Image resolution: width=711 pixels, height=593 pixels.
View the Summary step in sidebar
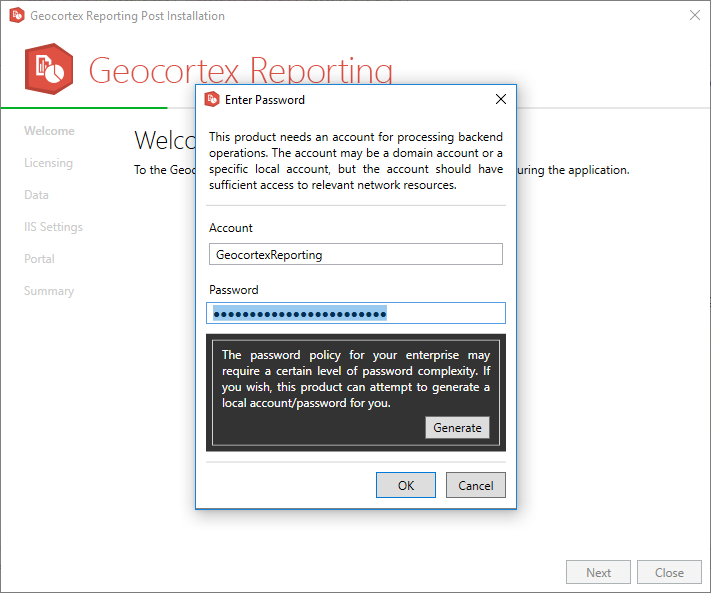coord(49,291)
